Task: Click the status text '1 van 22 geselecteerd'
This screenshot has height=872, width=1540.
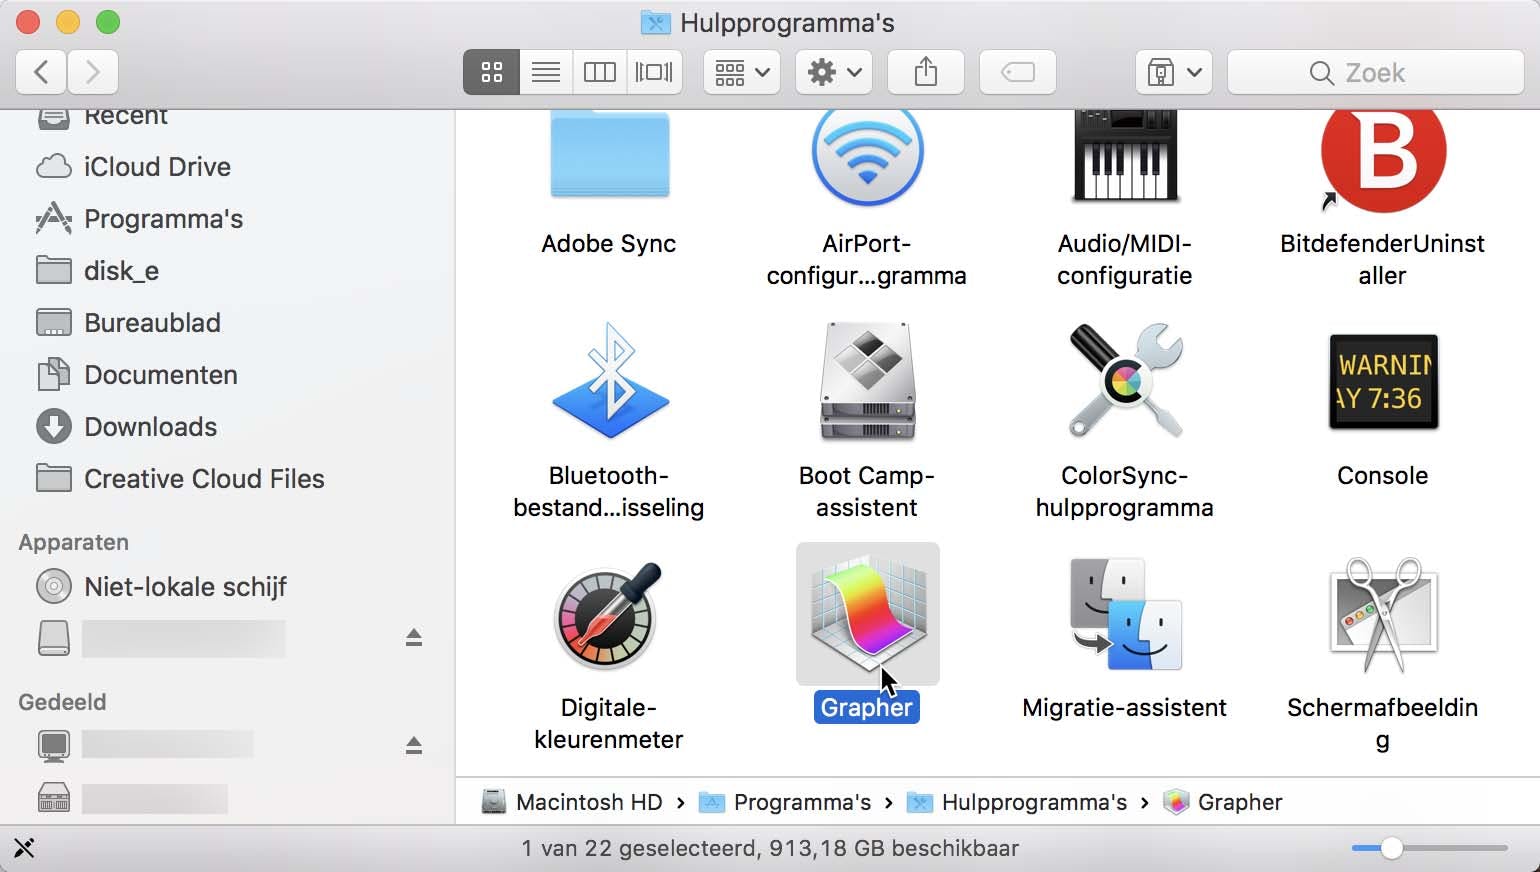Action: click(x=639, y=849)
